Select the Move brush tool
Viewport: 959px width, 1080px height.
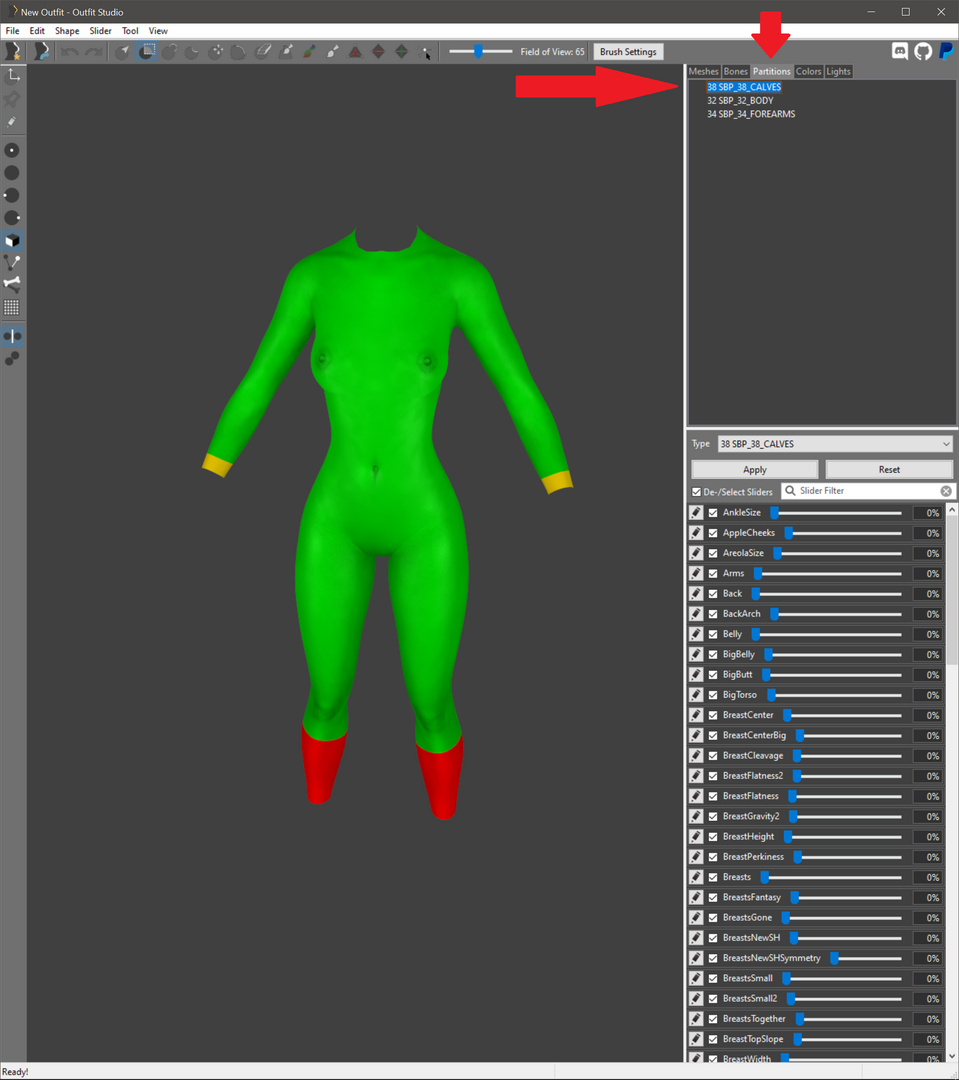pos(216,52)
